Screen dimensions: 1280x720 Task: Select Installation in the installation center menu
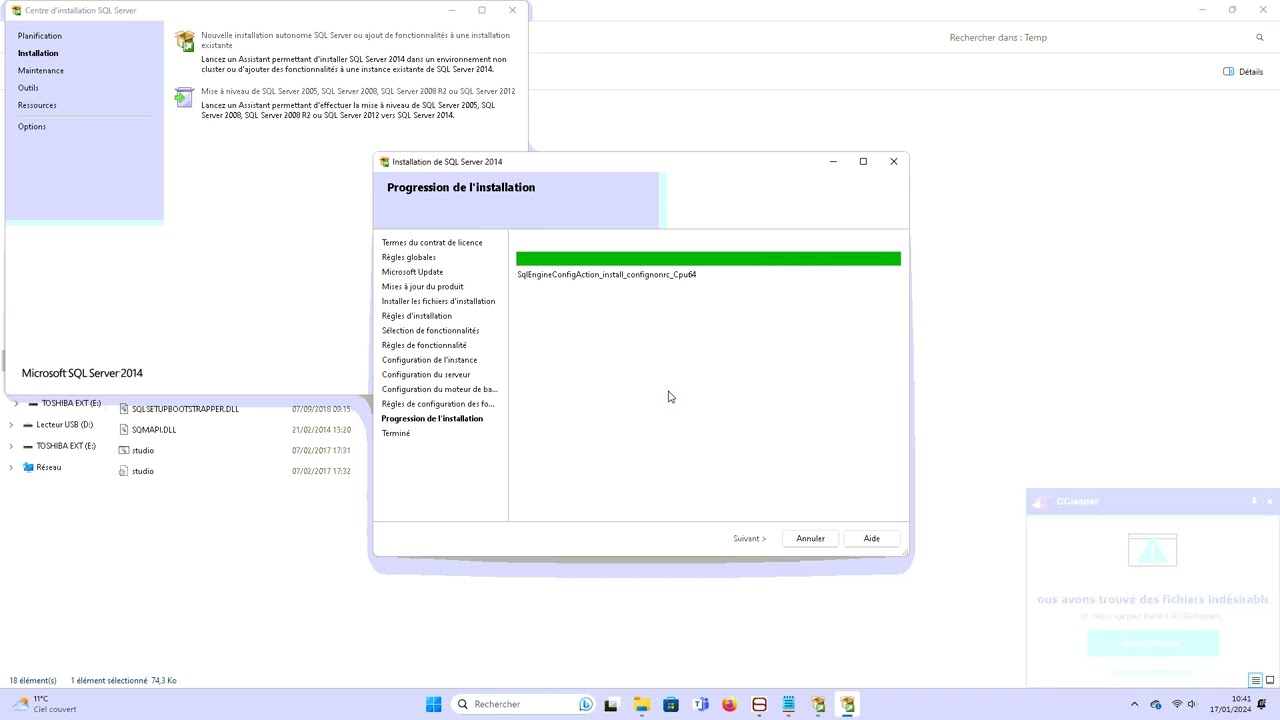[x=38, y=53]
